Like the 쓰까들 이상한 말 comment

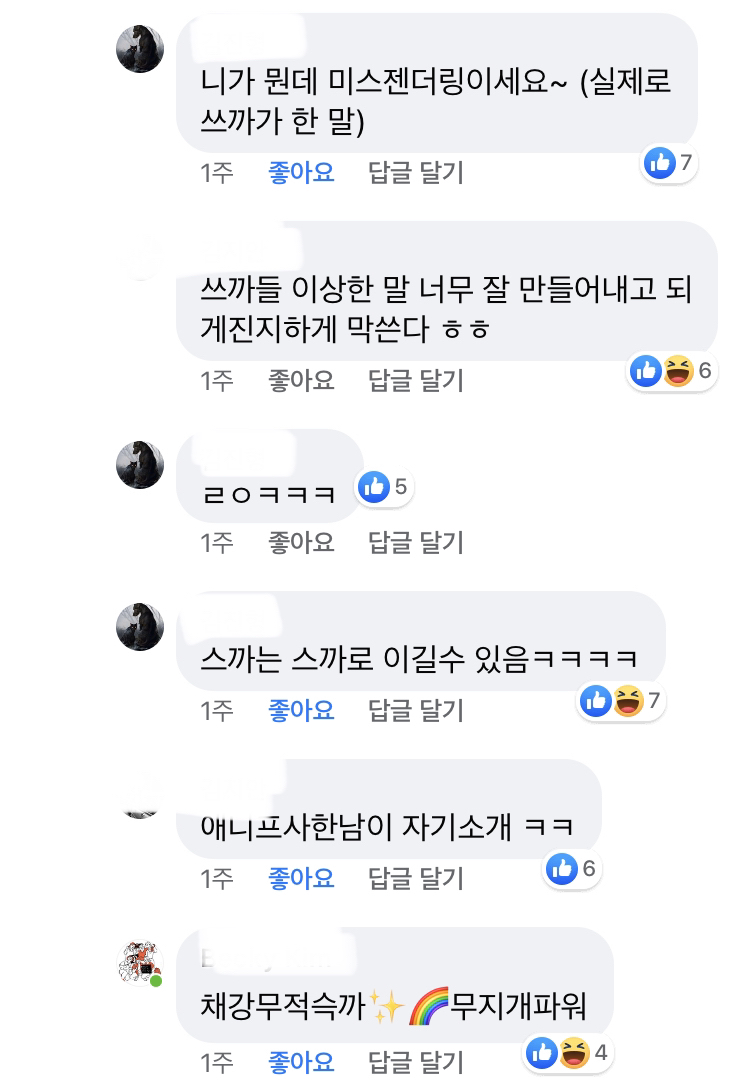point(301,380)
